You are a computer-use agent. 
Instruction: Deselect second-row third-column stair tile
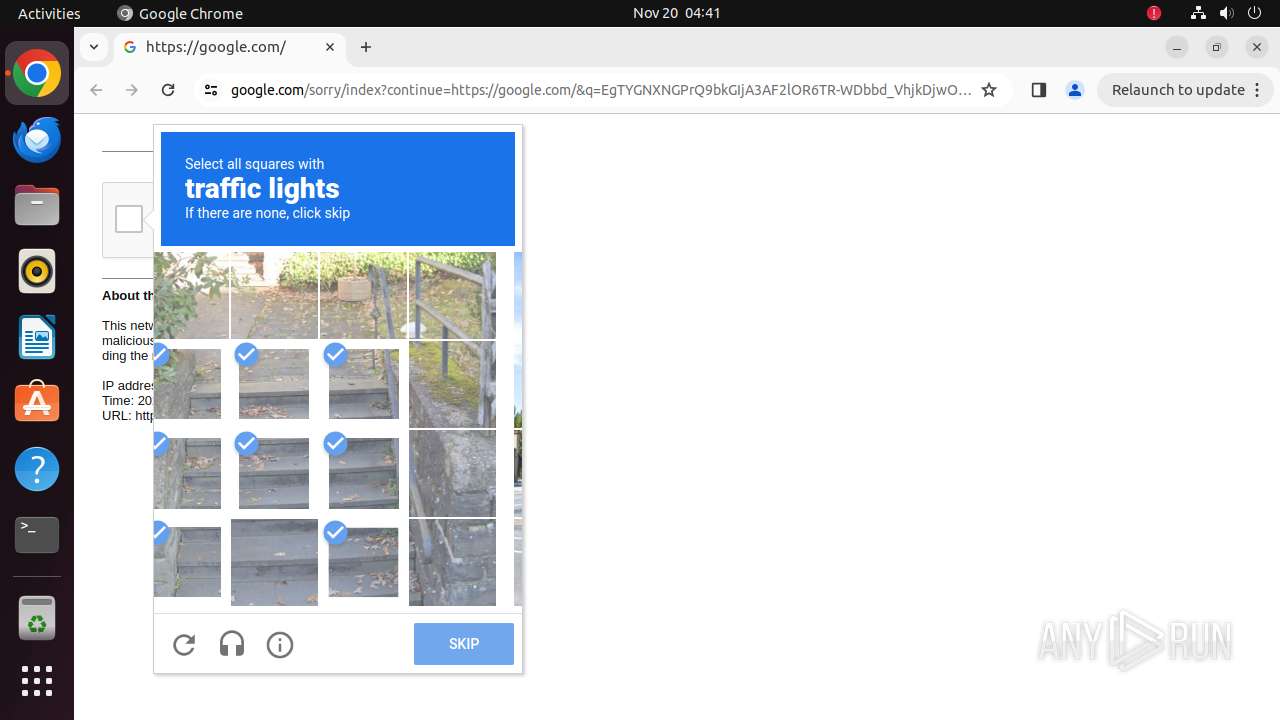click(x=364, y=384)
